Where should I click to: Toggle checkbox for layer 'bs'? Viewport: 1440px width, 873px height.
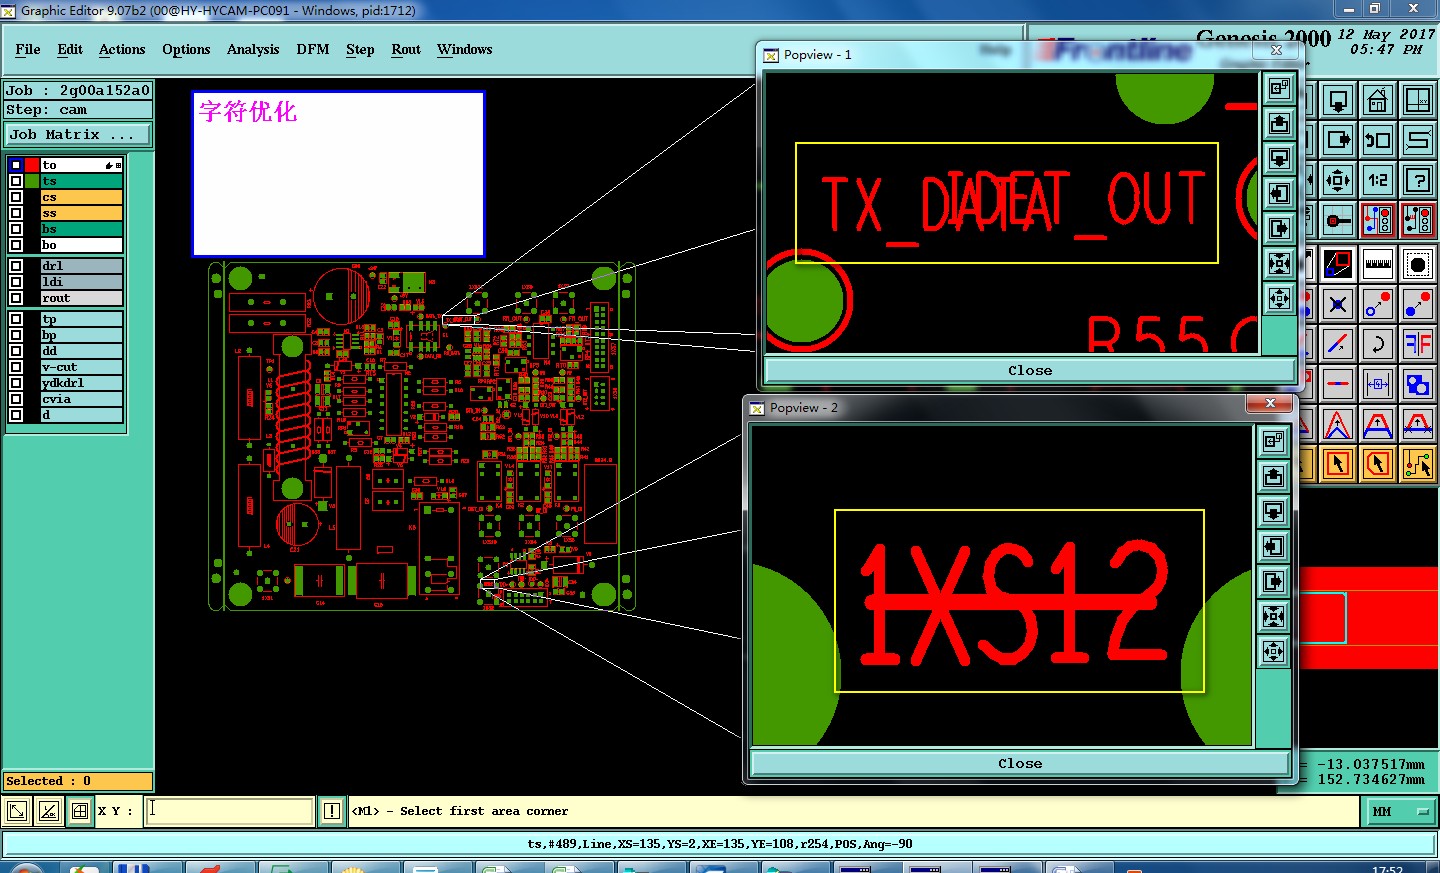tap(16, 229)
